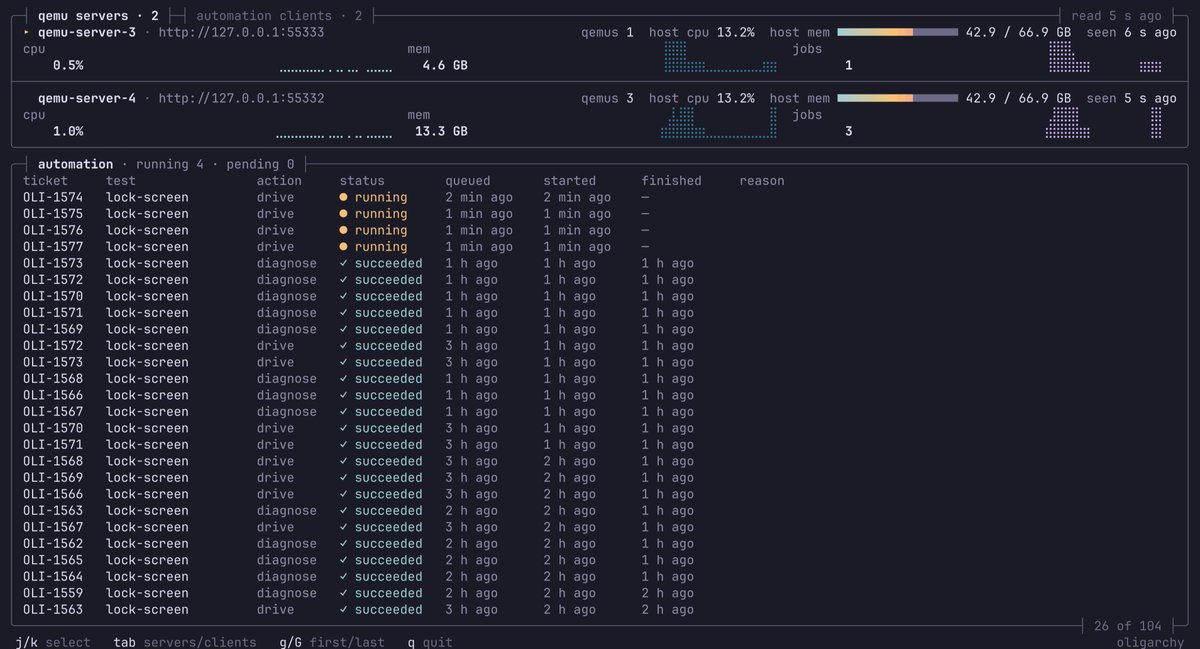
Task: Click the qemu-server-4 host mem usage bar
Action: (x=897, y=98)
